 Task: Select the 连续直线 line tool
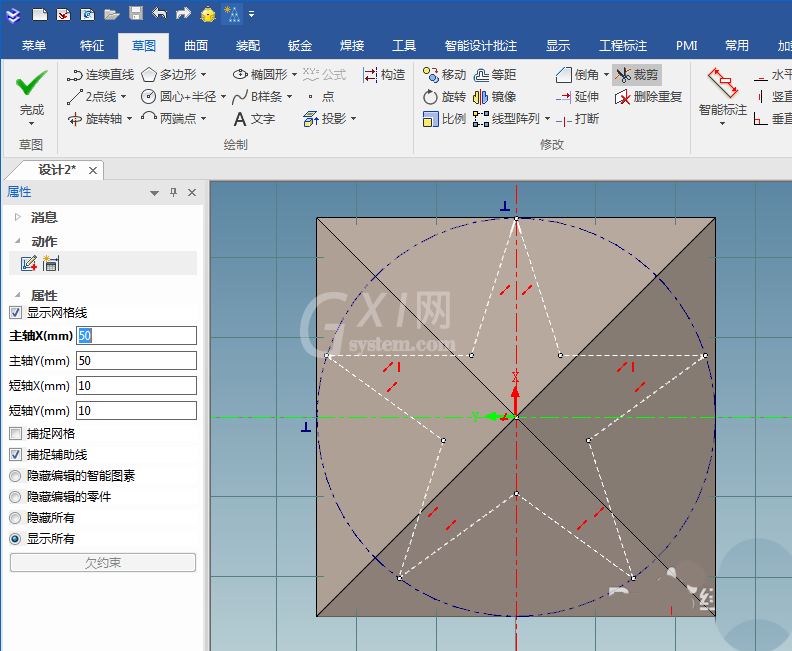point(100,75)
